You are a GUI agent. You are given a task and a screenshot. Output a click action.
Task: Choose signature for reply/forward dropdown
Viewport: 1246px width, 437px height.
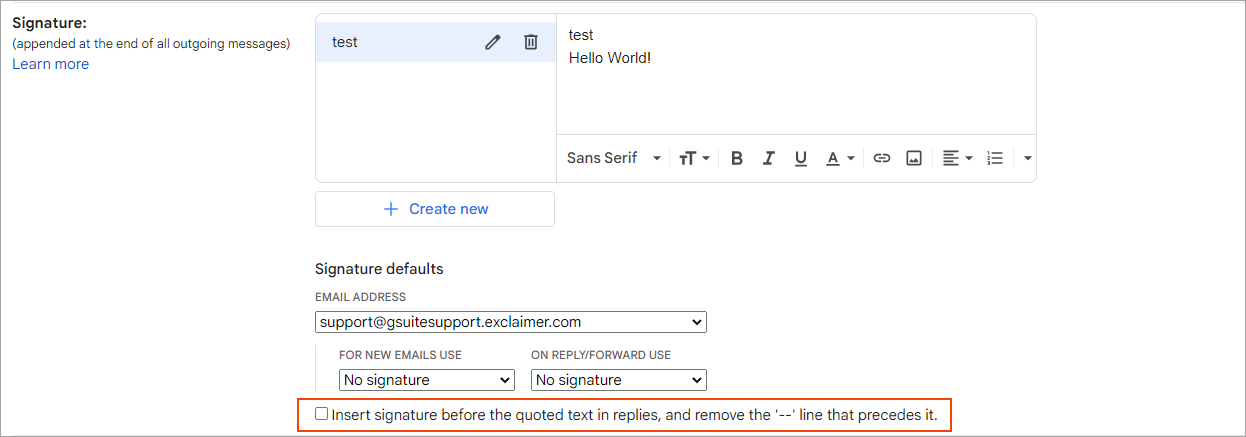pyautogui.click(x=619, y=380)
